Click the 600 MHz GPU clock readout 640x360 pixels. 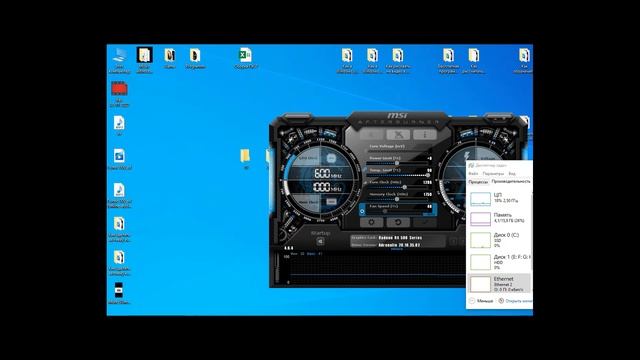click(x=327, y=174)
